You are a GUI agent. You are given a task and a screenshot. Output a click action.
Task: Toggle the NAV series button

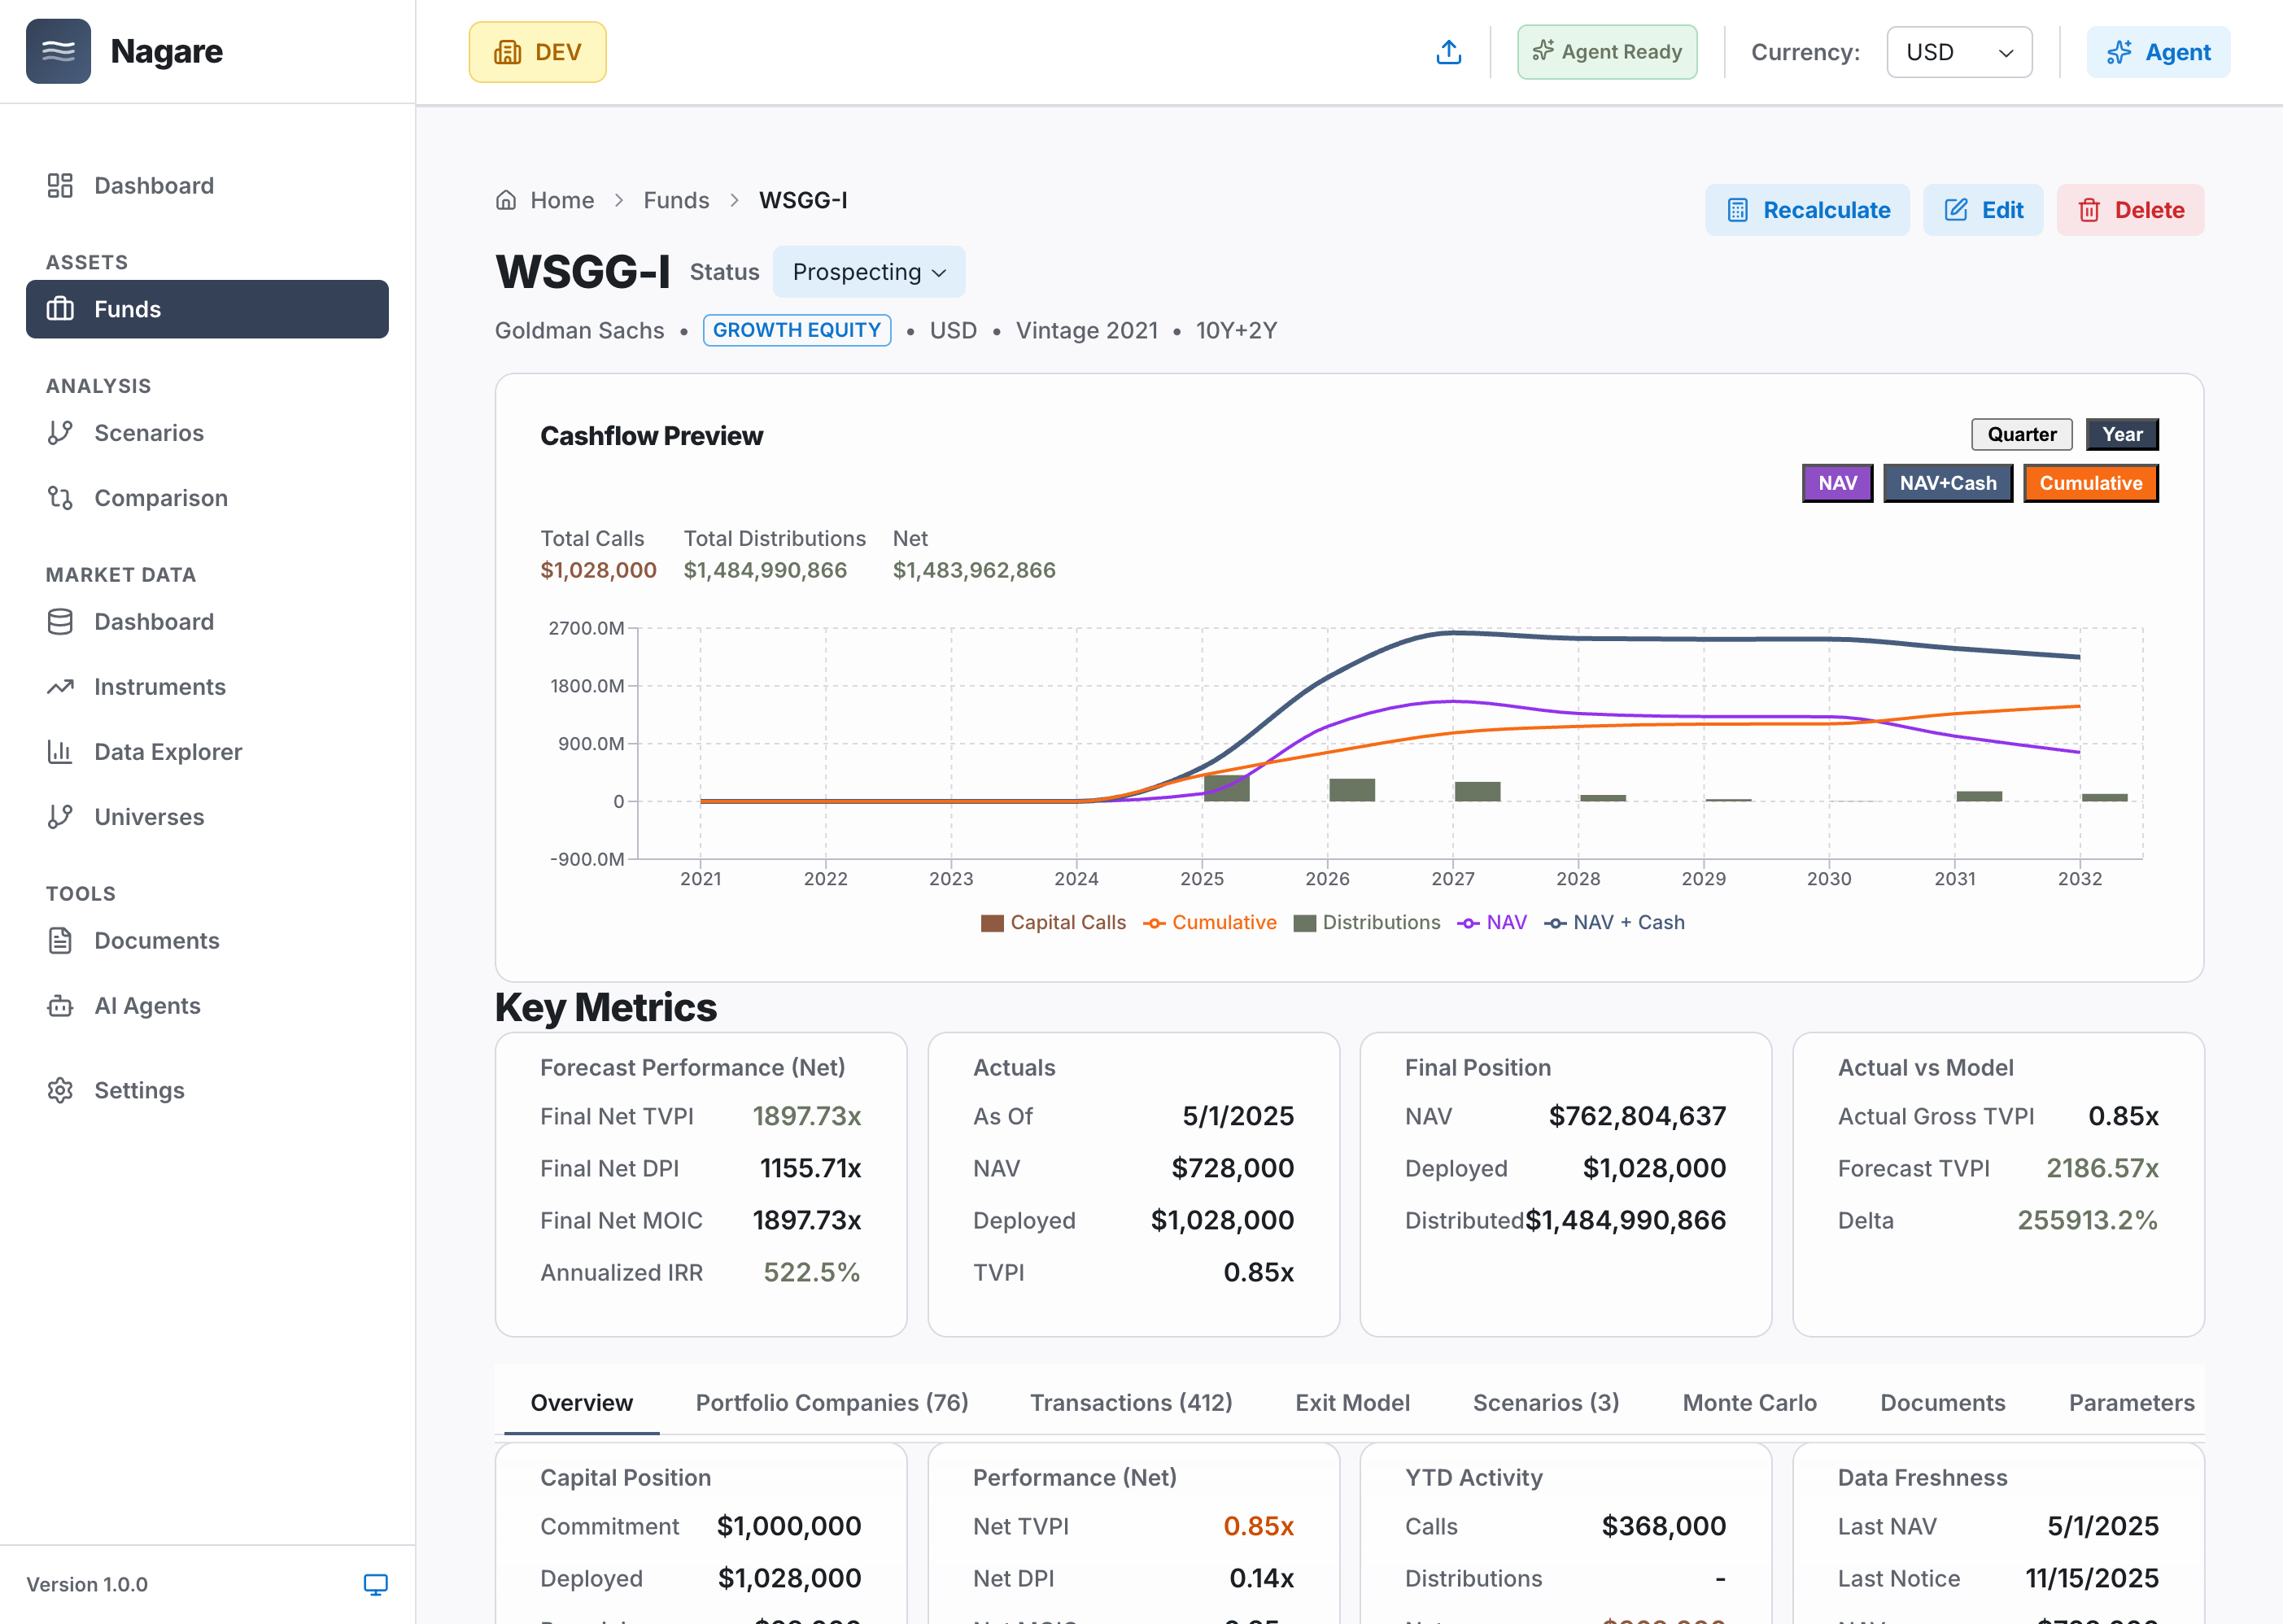1837,483
